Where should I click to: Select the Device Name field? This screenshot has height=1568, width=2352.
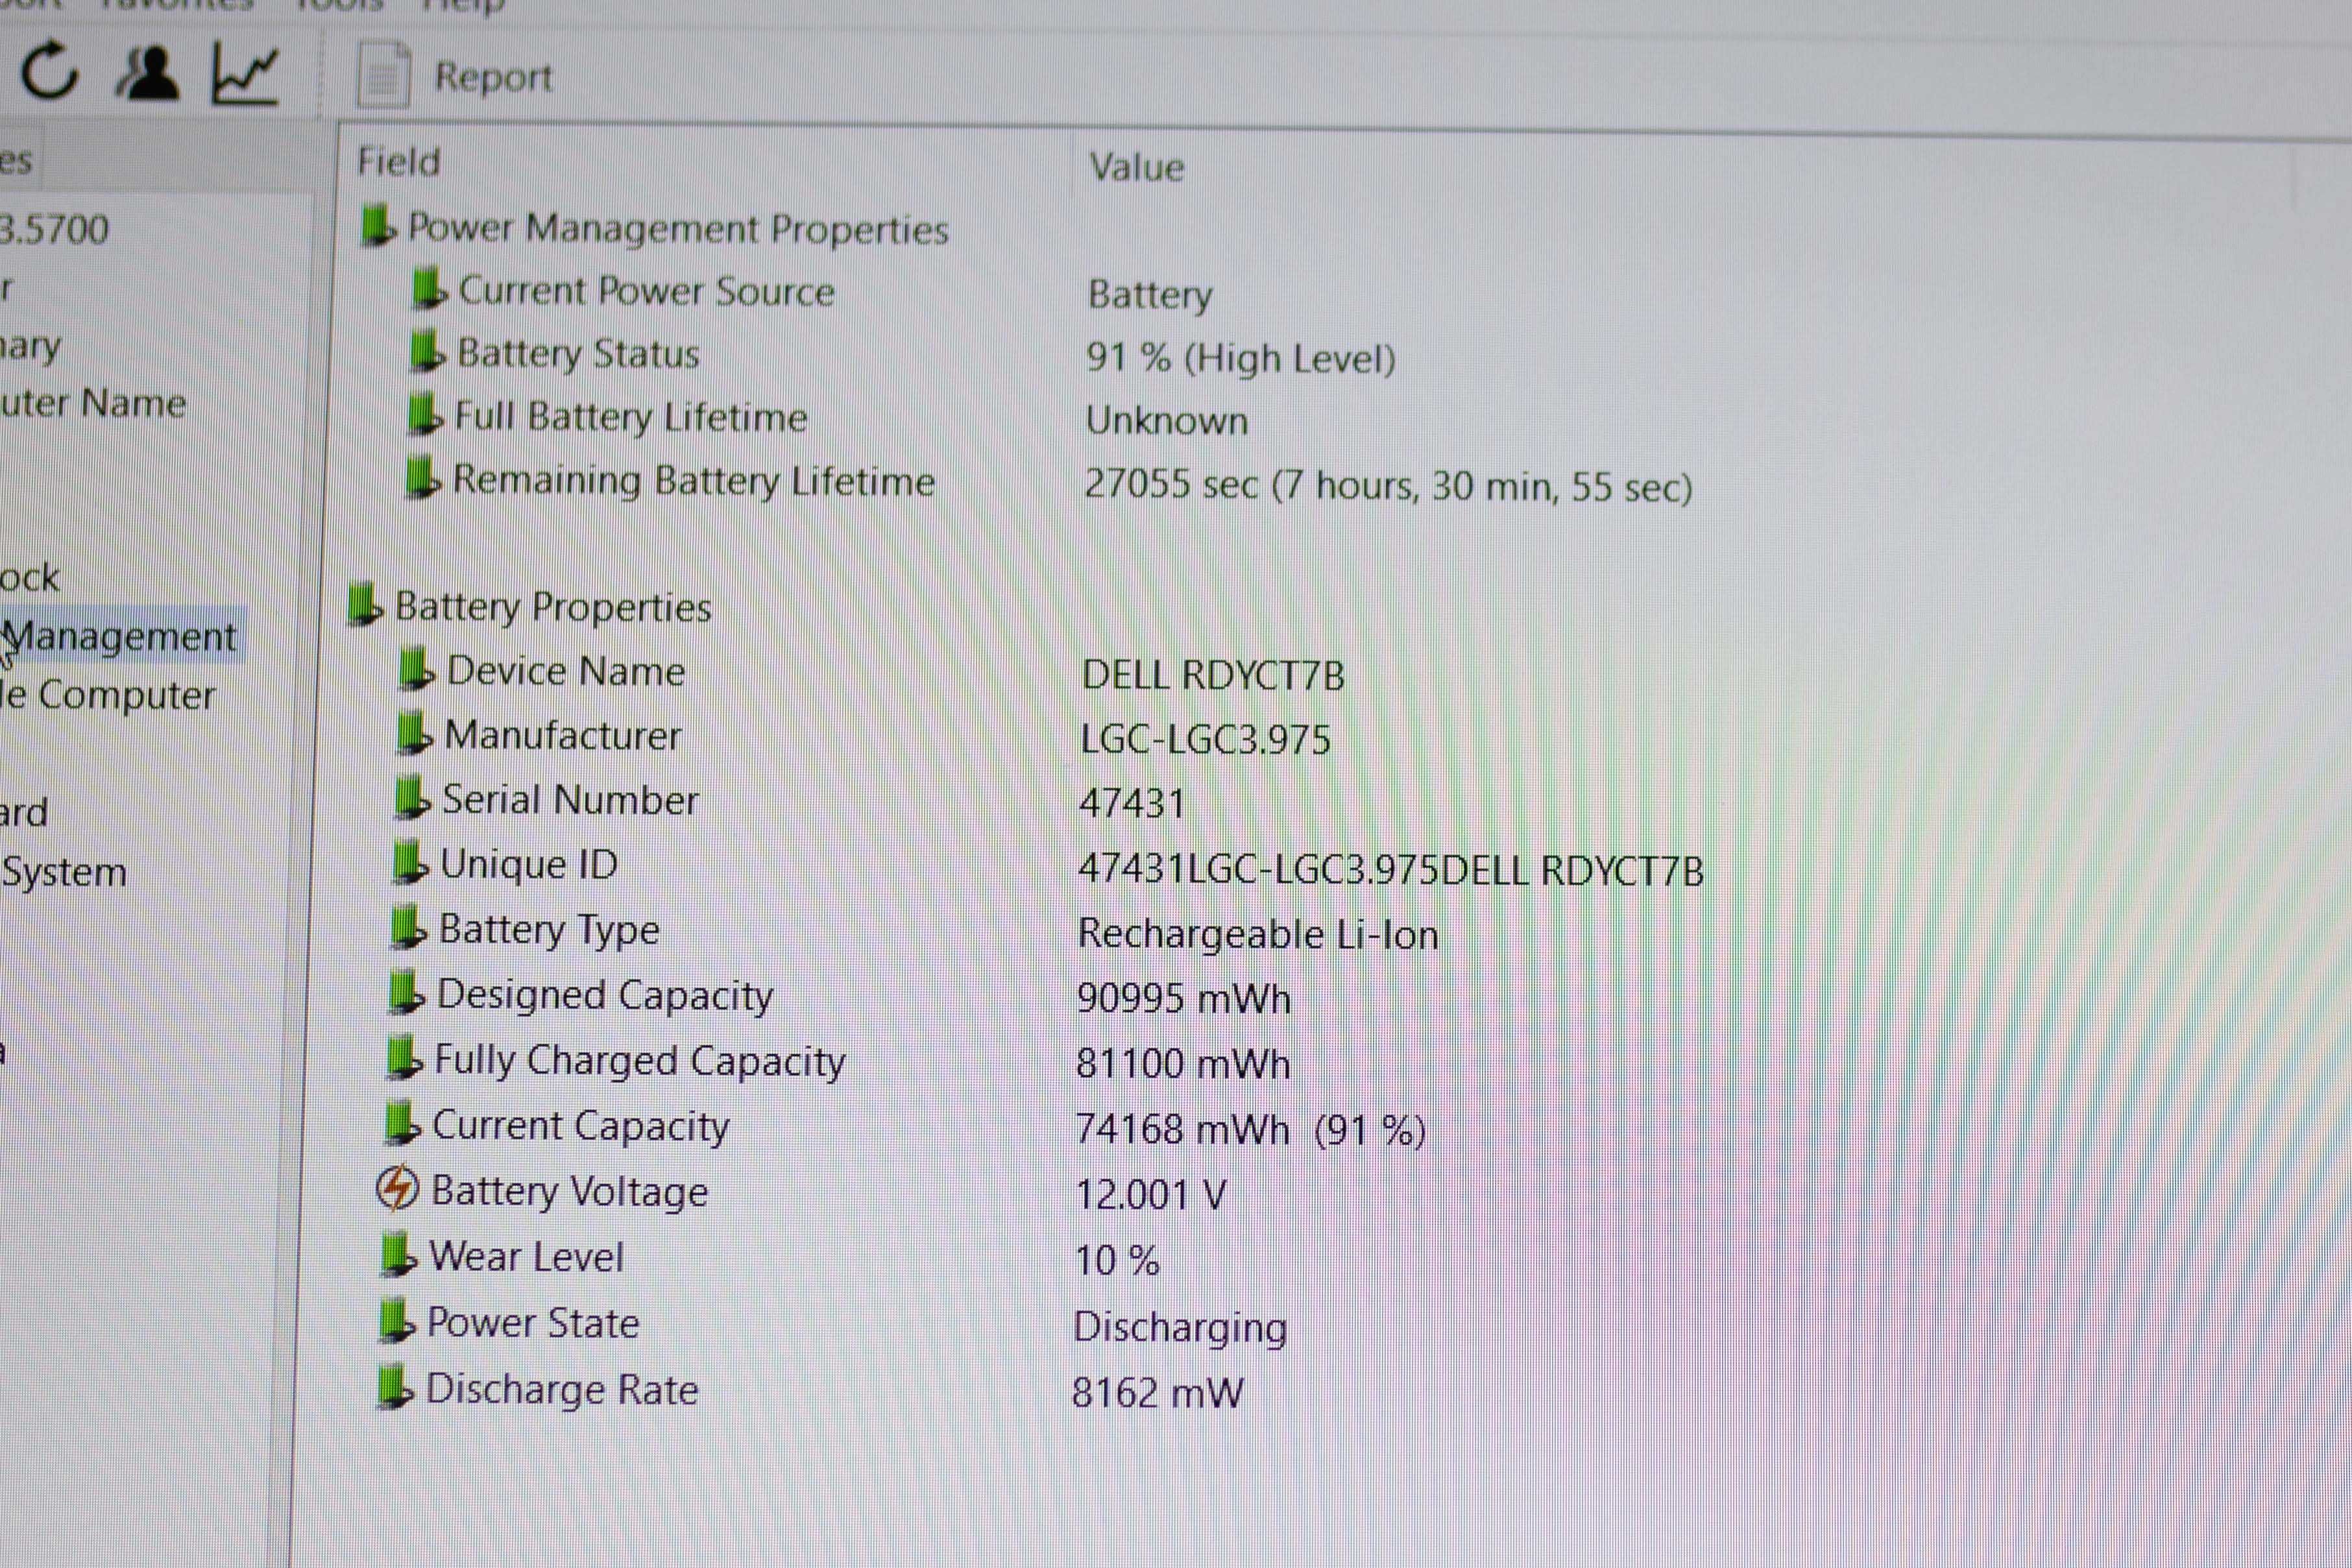pos(566,671)
